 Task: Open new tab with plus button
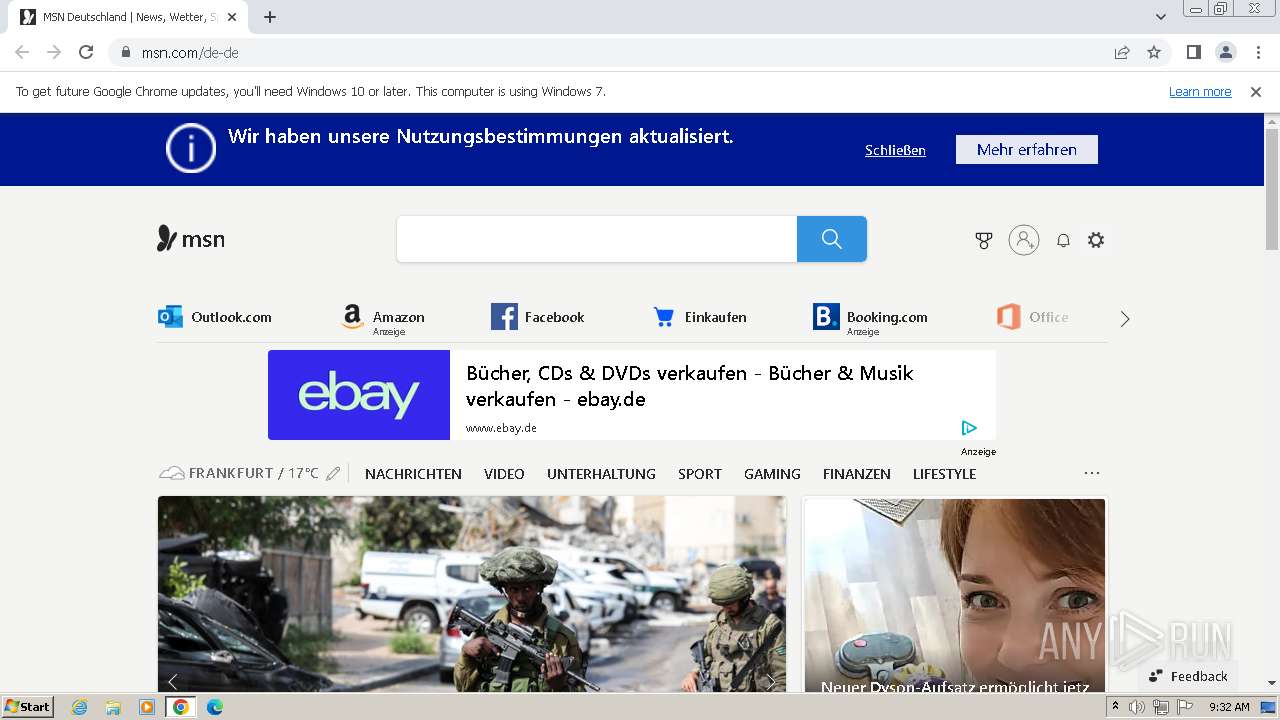270,17
